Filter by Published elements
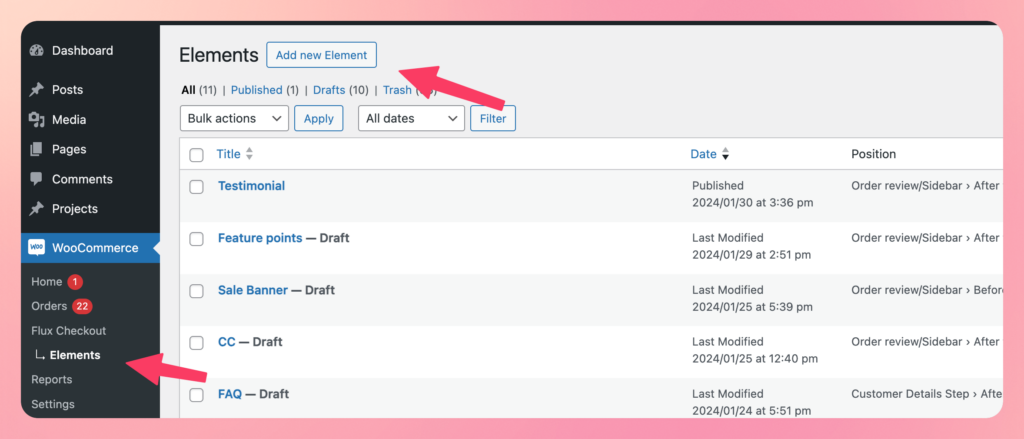This screenshot has height=439, width=1024. 257,90
